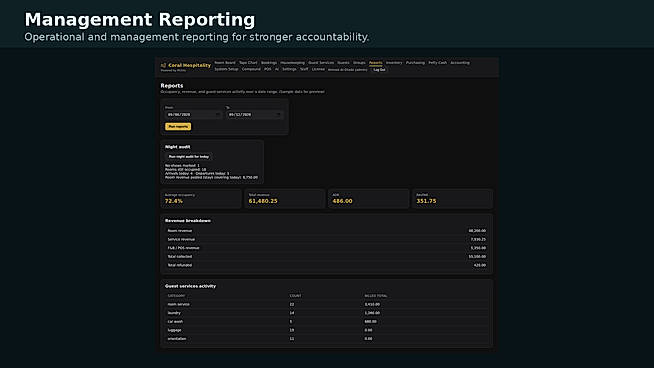Click the No-shows marked line
The image size is (654, 368).
[182, 166]
